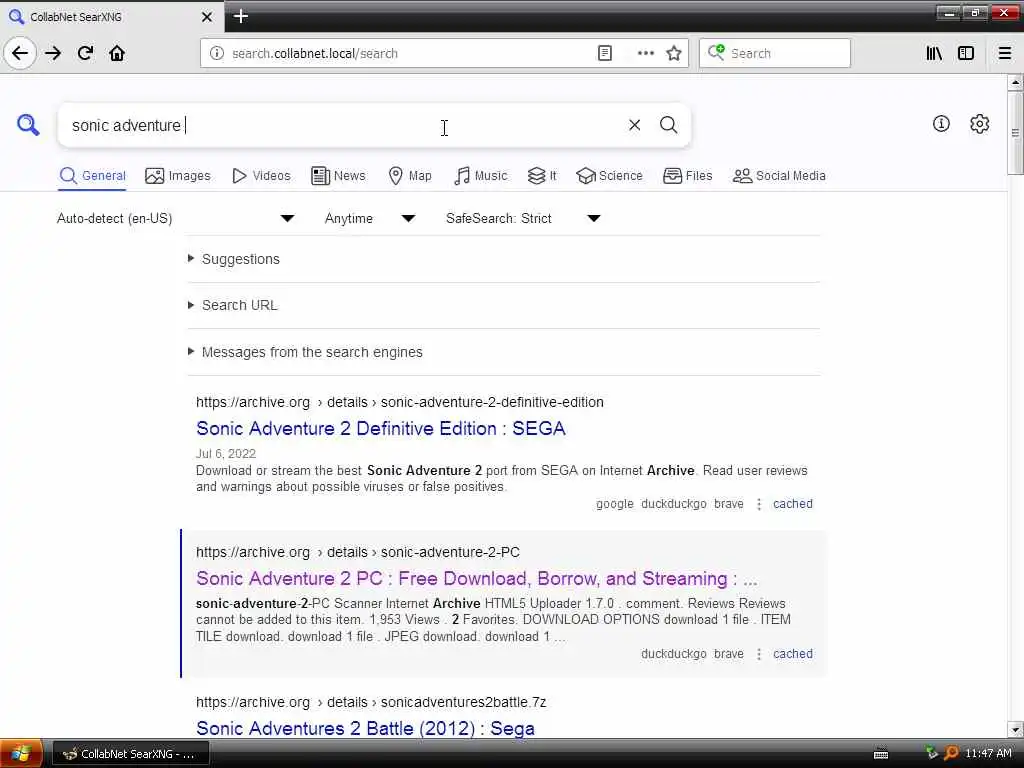Viewport: 1024px width, 768px height.
Task: Click the orange magnifier tray icon
Action: click(x=952, y=753)
